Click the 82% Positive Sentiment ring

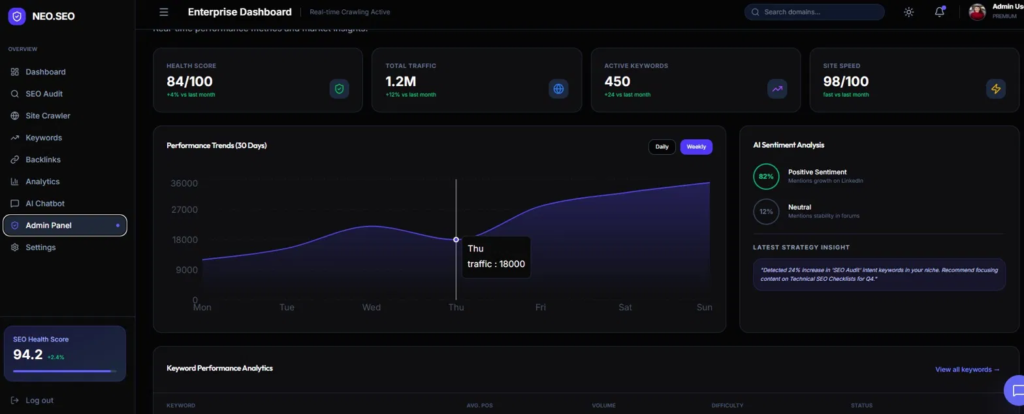[x=766, y=176]
